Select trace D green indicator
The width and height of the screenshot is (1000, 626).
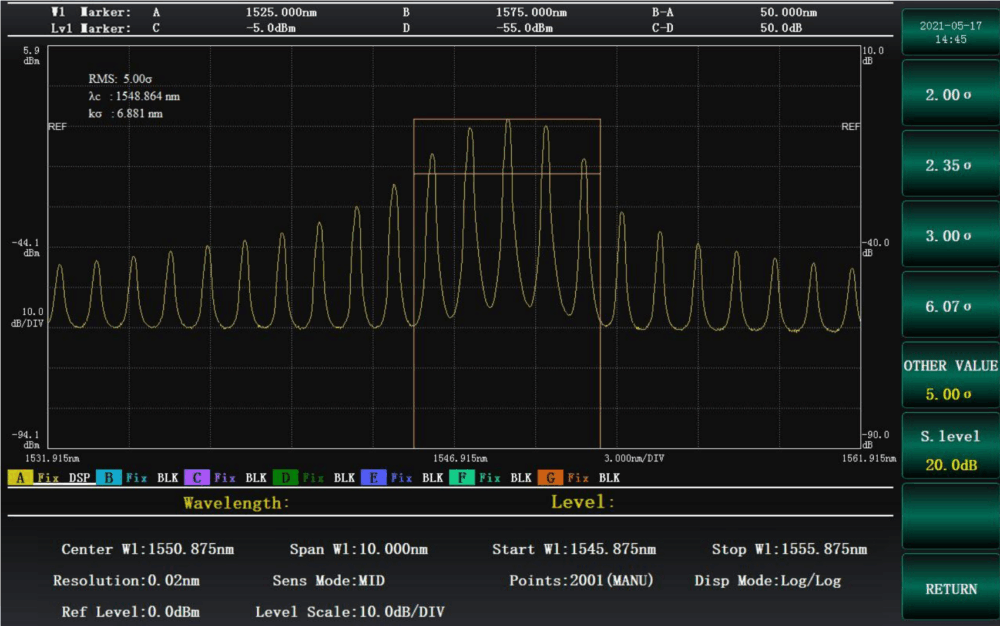click(284, 478)
